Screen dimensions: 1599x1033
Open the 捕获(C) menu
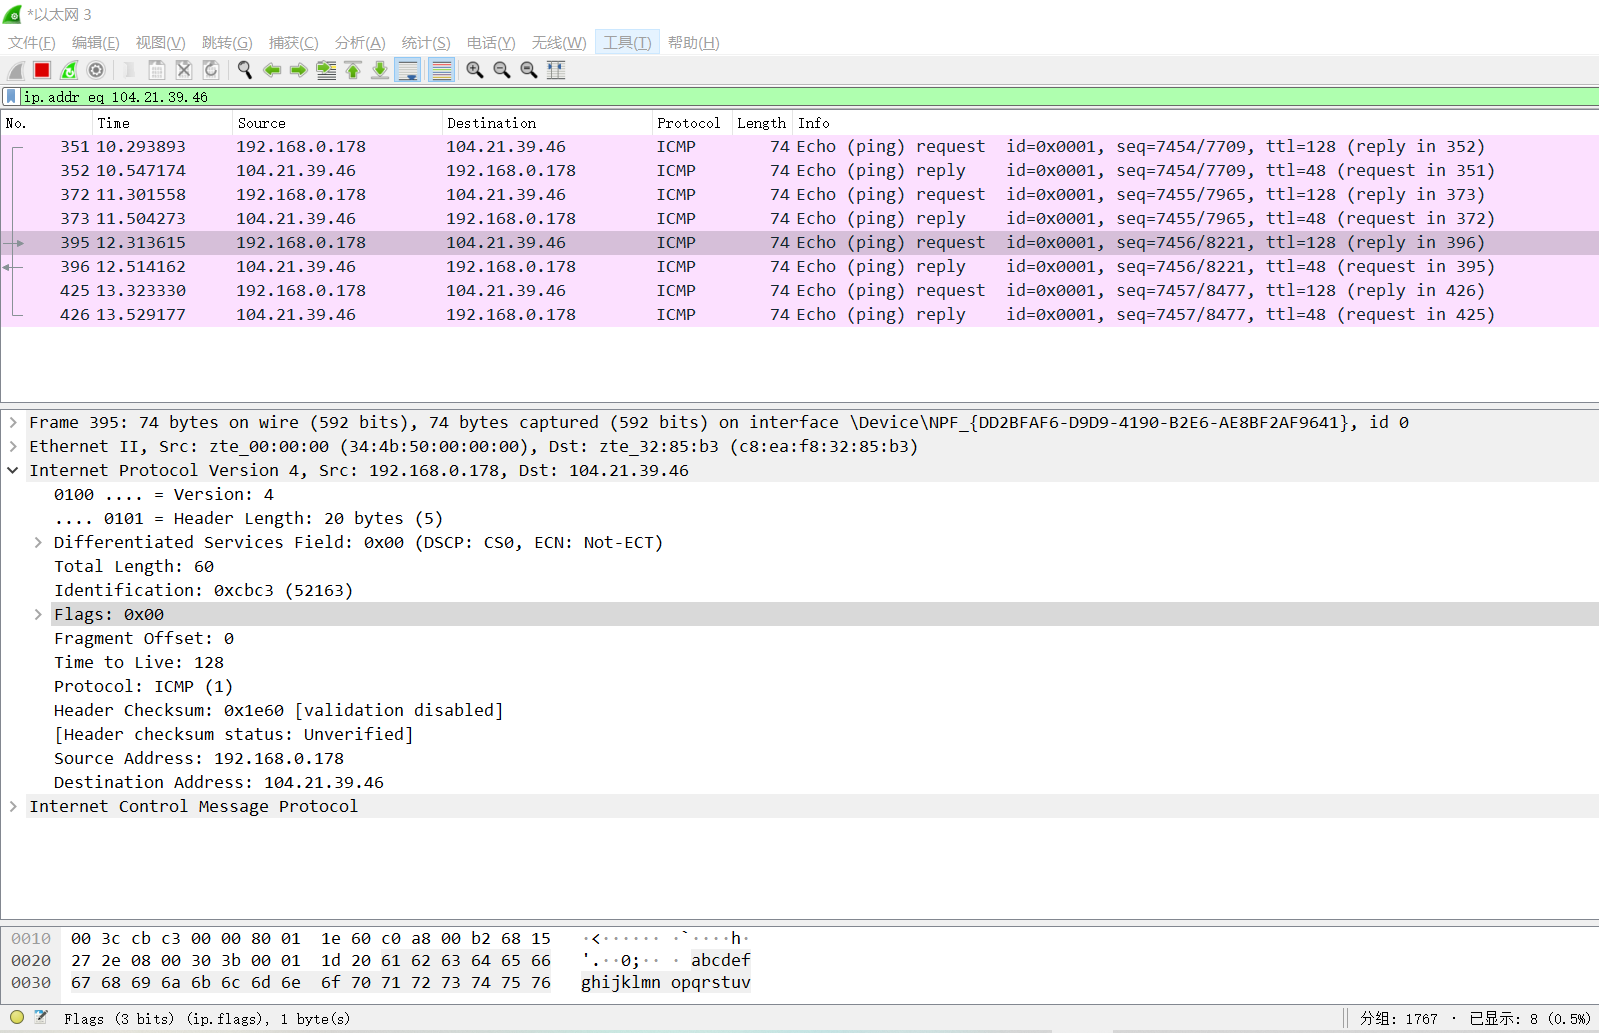point(294,43)
